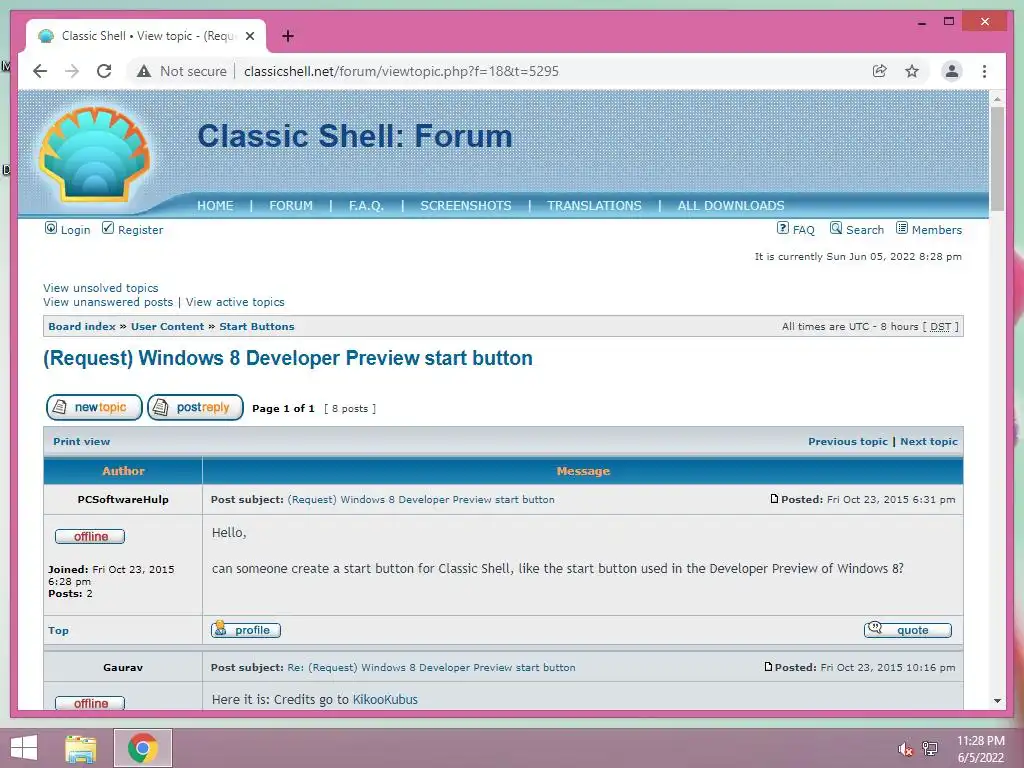The width and height of the screenshot is (1024, 768).
Task: Click the first post subject link
Action: 421,500
